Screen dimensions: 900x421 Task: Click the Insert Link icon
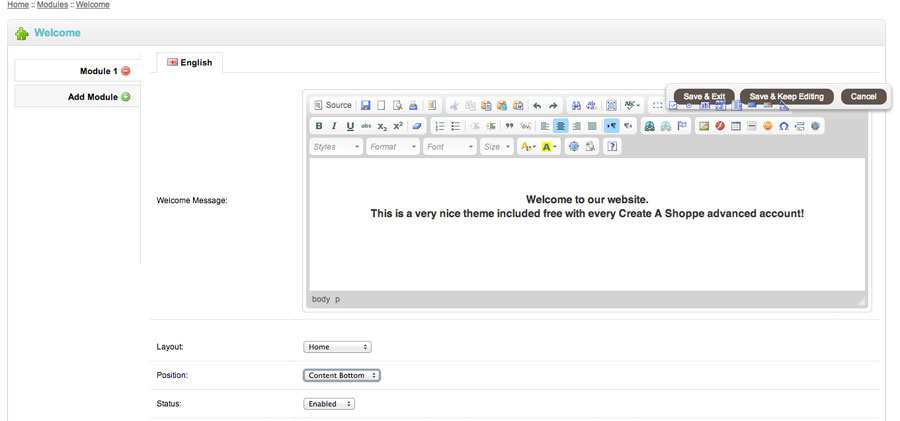tap(650, 126)
